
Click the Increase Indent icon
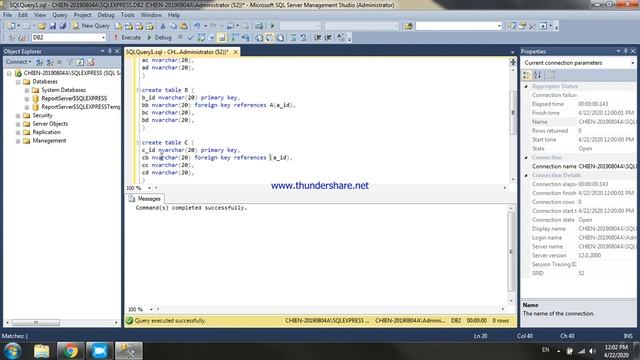328,38
